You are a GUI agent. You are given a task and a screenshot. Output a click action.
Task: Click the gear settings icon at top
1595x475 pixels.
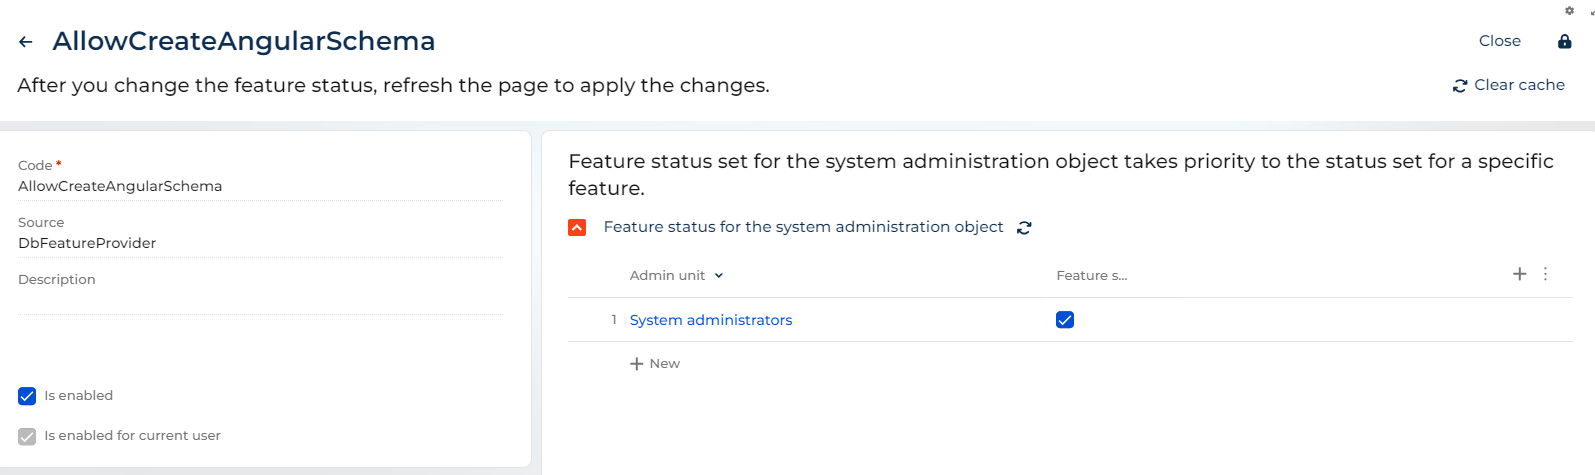[1569, 10]
